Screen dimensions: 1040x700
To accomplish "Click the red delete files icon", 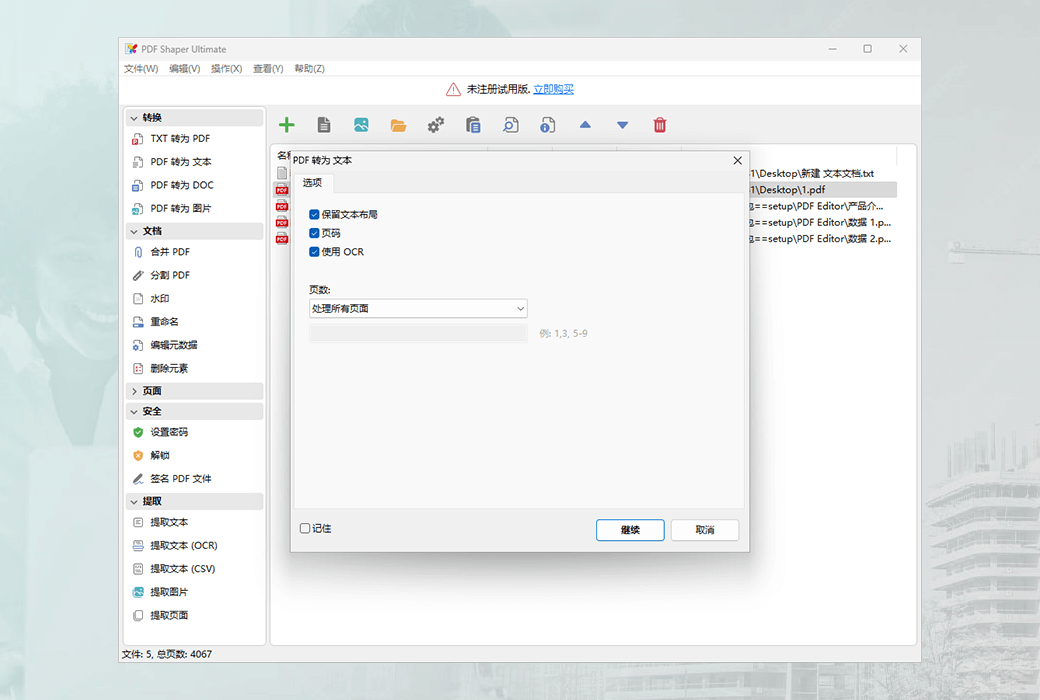I will coord(659,124).
